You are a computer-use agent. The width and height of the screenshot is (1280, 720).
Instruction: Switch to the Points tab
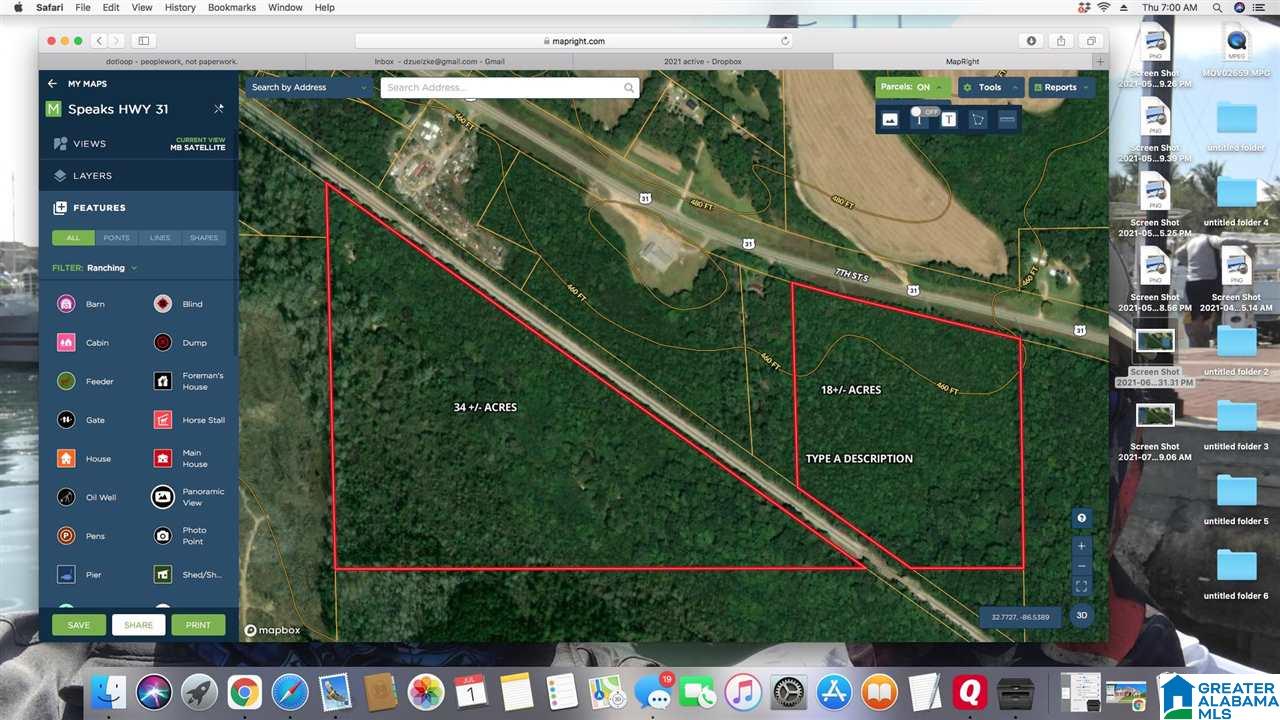(117, 238)
